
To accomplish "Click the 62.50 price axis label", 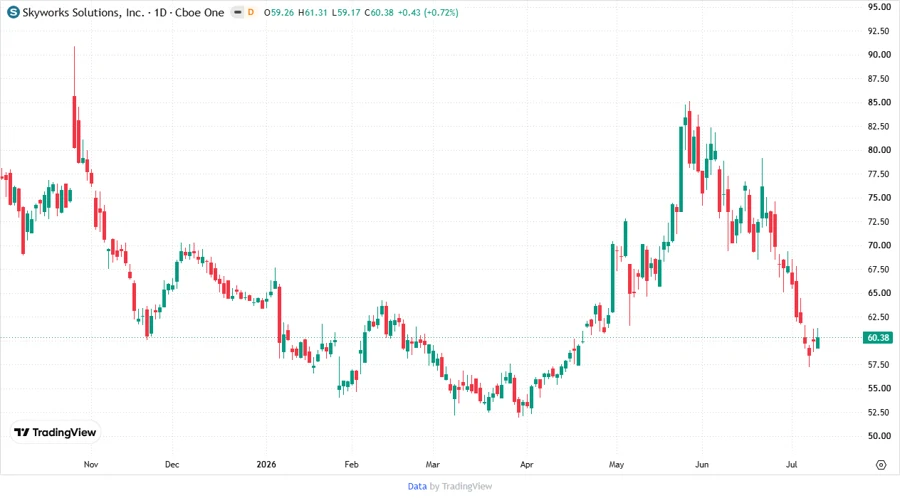I will point(879,317).
